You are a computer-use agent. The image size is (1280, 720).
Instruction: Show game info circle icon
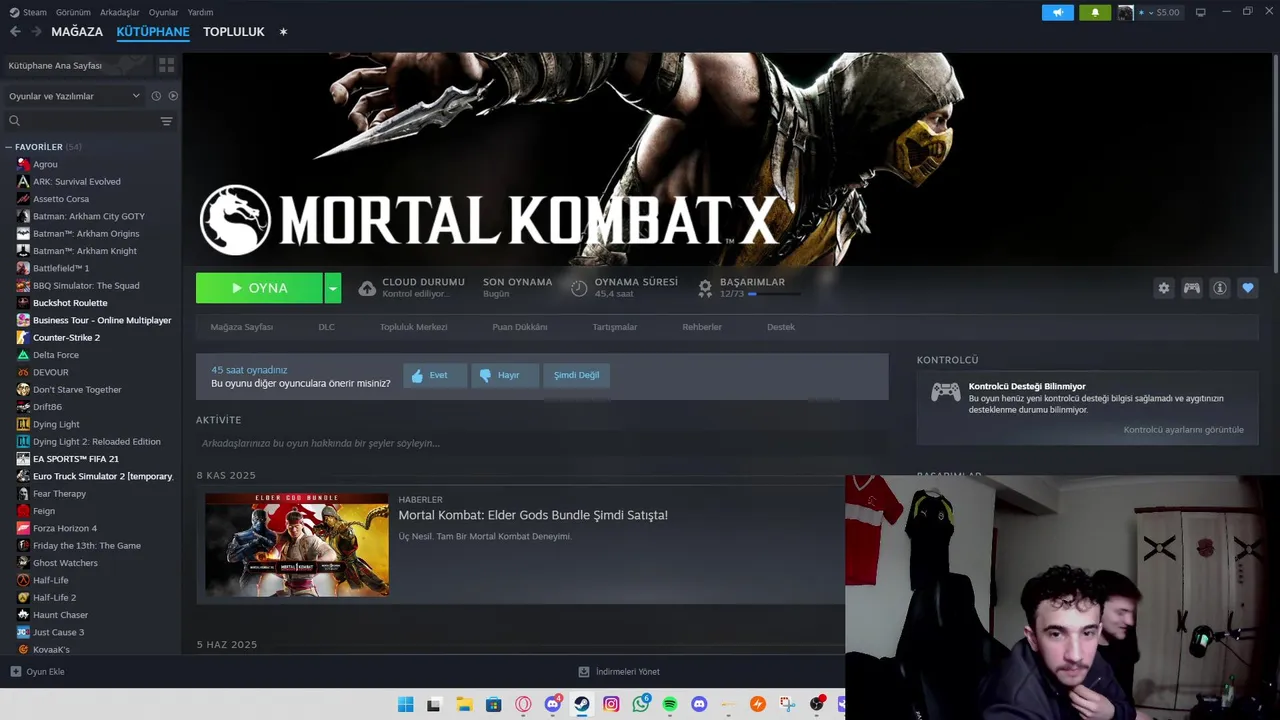[x=1219, y=288]
